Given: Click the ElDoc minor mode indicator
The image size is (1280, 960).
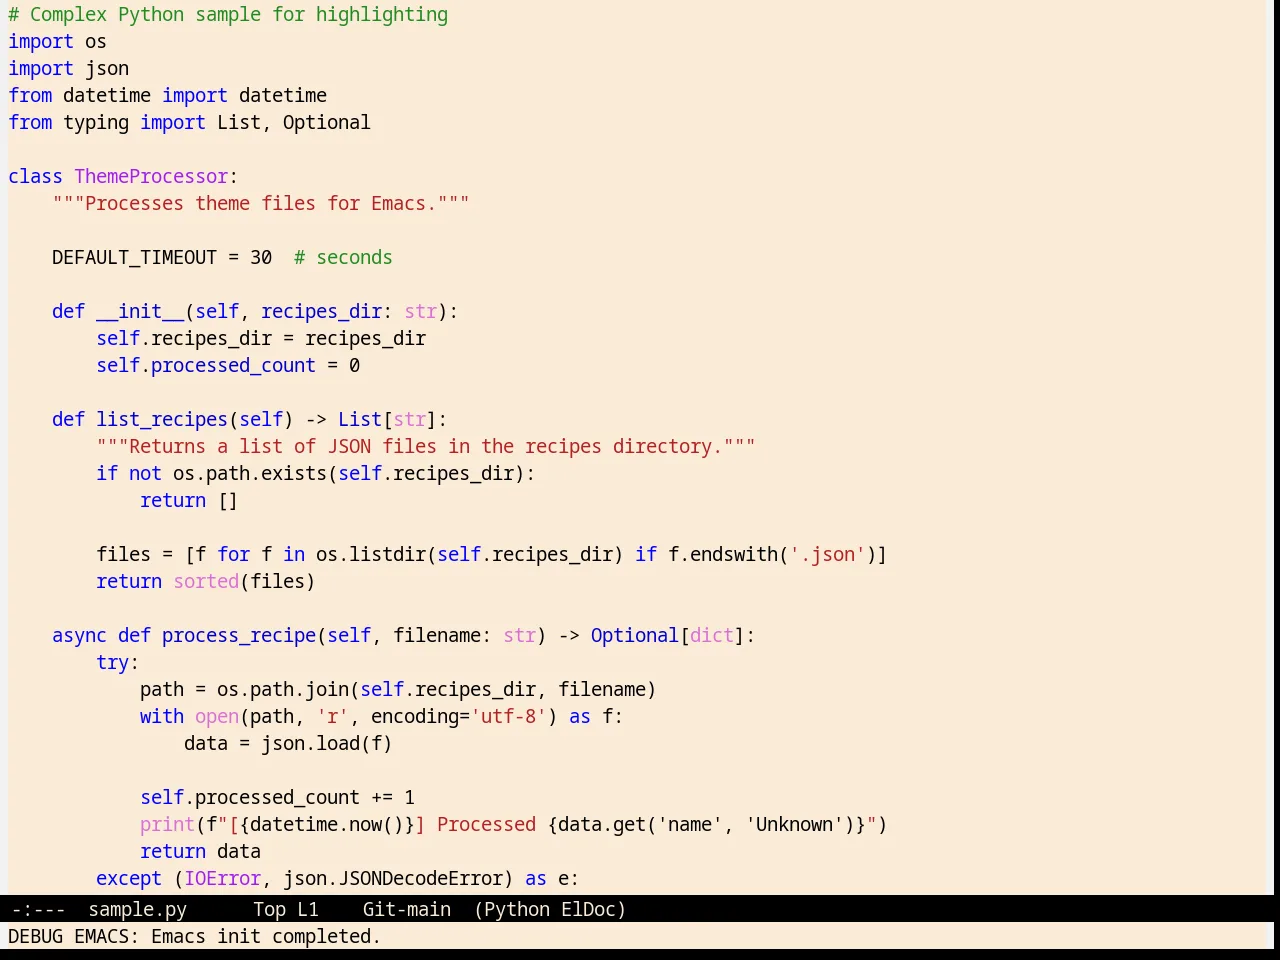Looking at the screenshot, I should coord(589,909).
